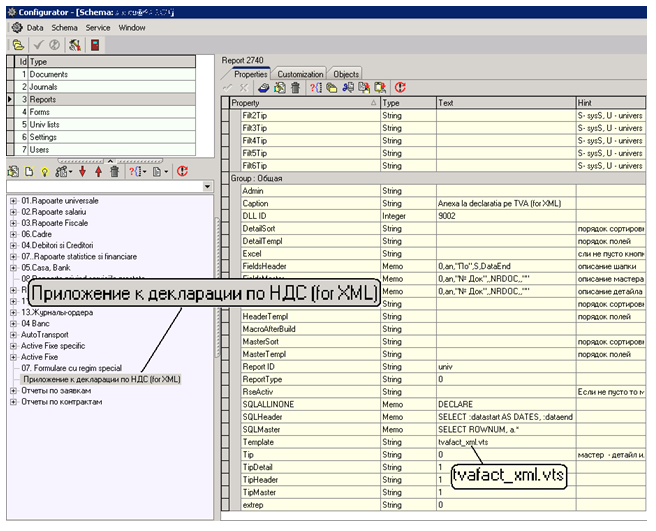Viewport: 656px width, 531px height.
Task: Refresh tree with red circular arrow icon
Action: (182, 171)
